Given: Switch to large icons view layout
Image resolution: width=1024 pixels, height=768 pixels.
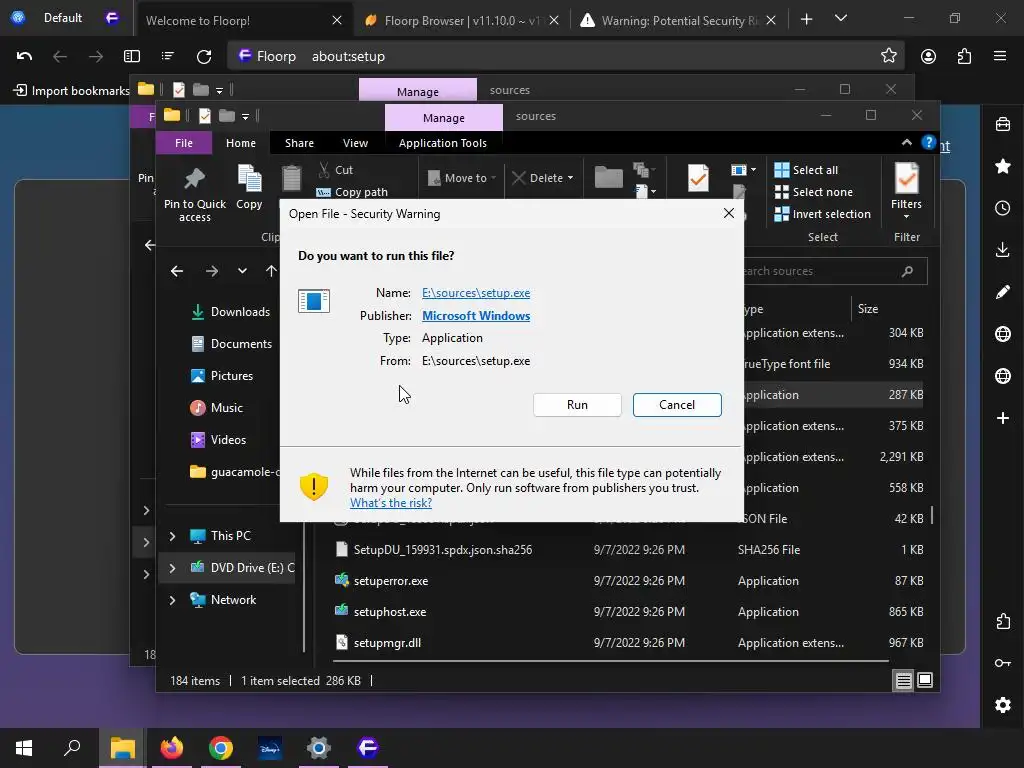Looking at the screenshot, I should 925,680.
